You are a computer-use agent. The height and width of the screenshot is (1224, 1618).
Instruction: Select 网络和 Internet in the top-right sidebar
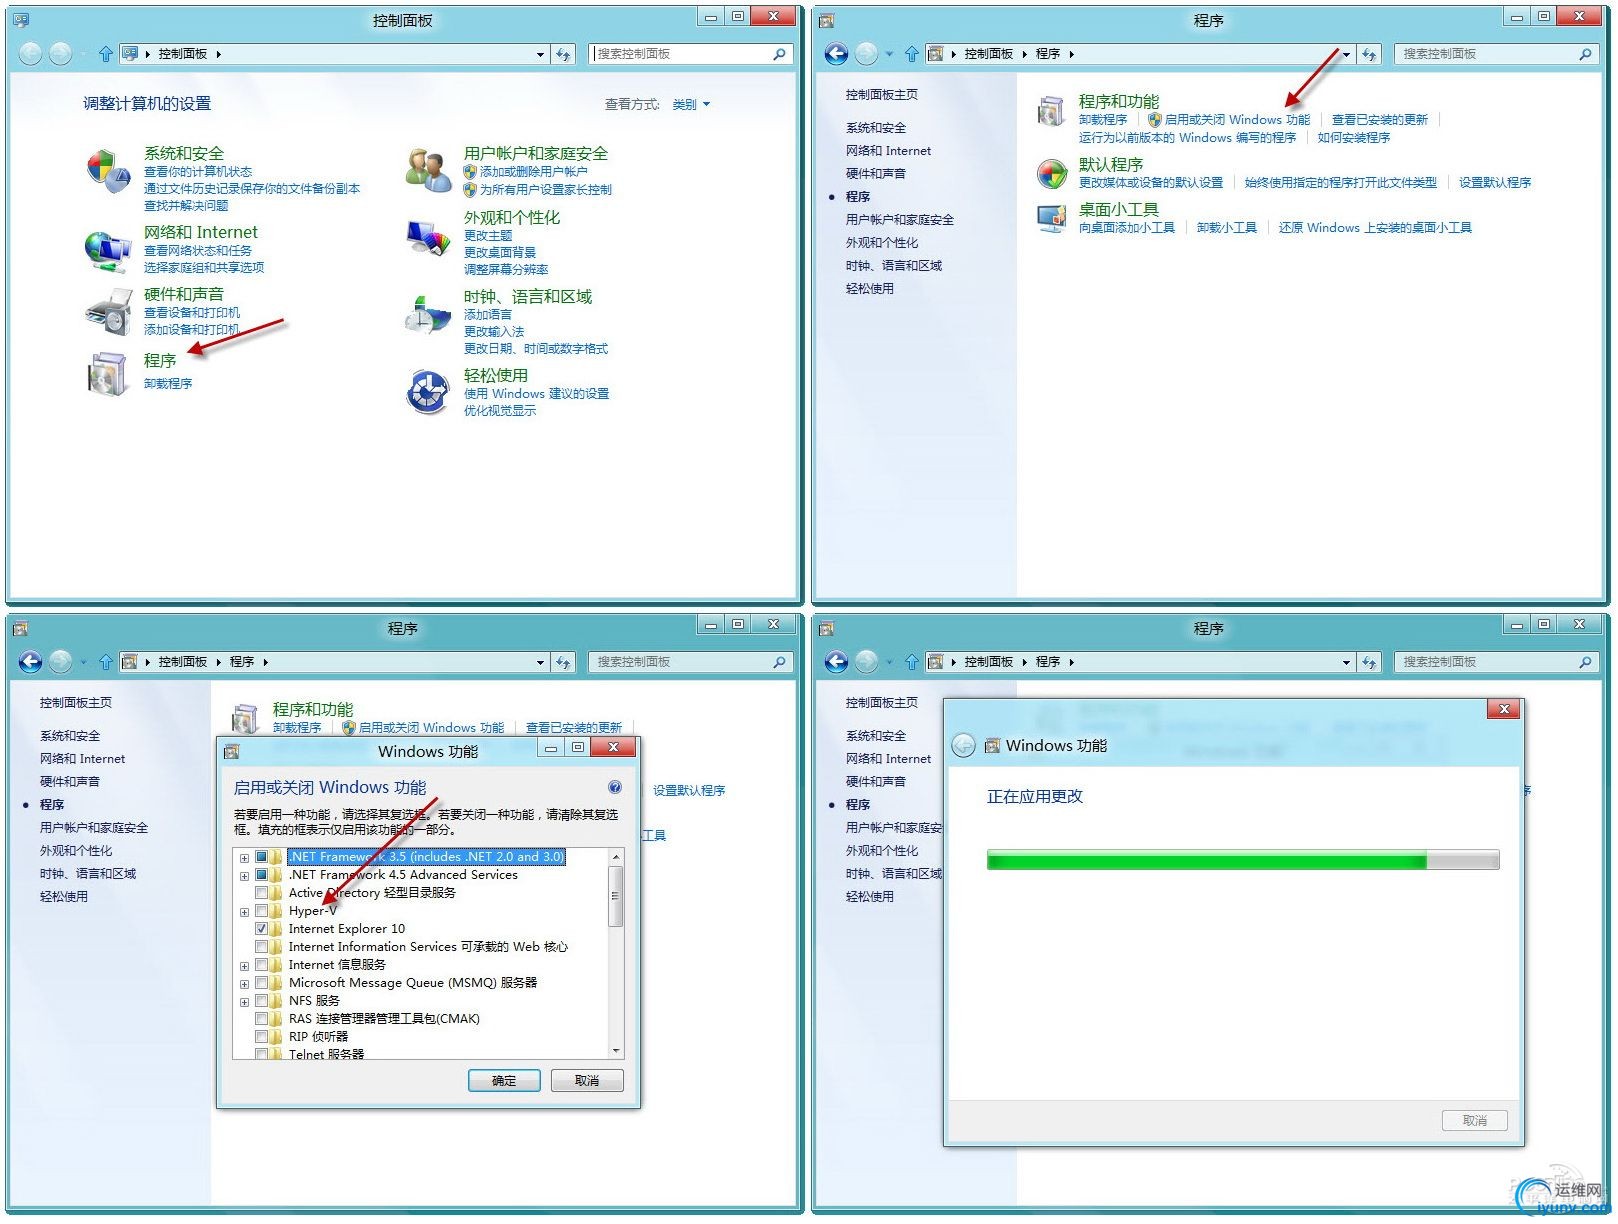pyautogui.click(x=888, y=151)
